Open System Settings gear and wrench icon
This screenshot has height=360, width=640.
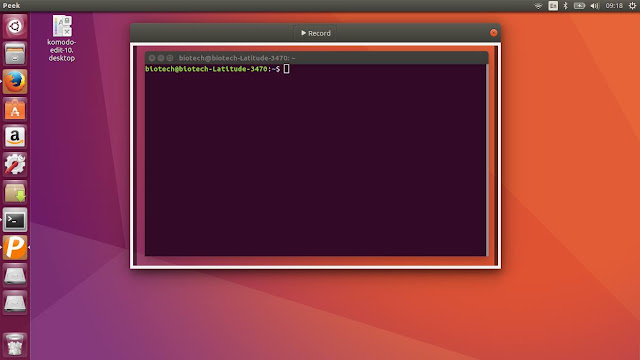[15, 165]
